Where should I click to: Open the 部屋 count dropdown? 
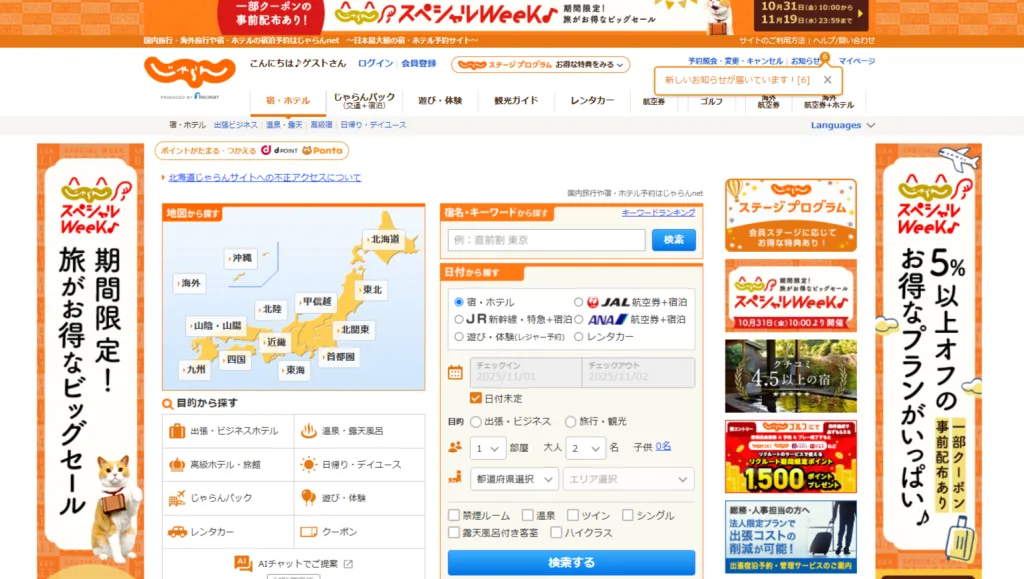tap(487, 448)
